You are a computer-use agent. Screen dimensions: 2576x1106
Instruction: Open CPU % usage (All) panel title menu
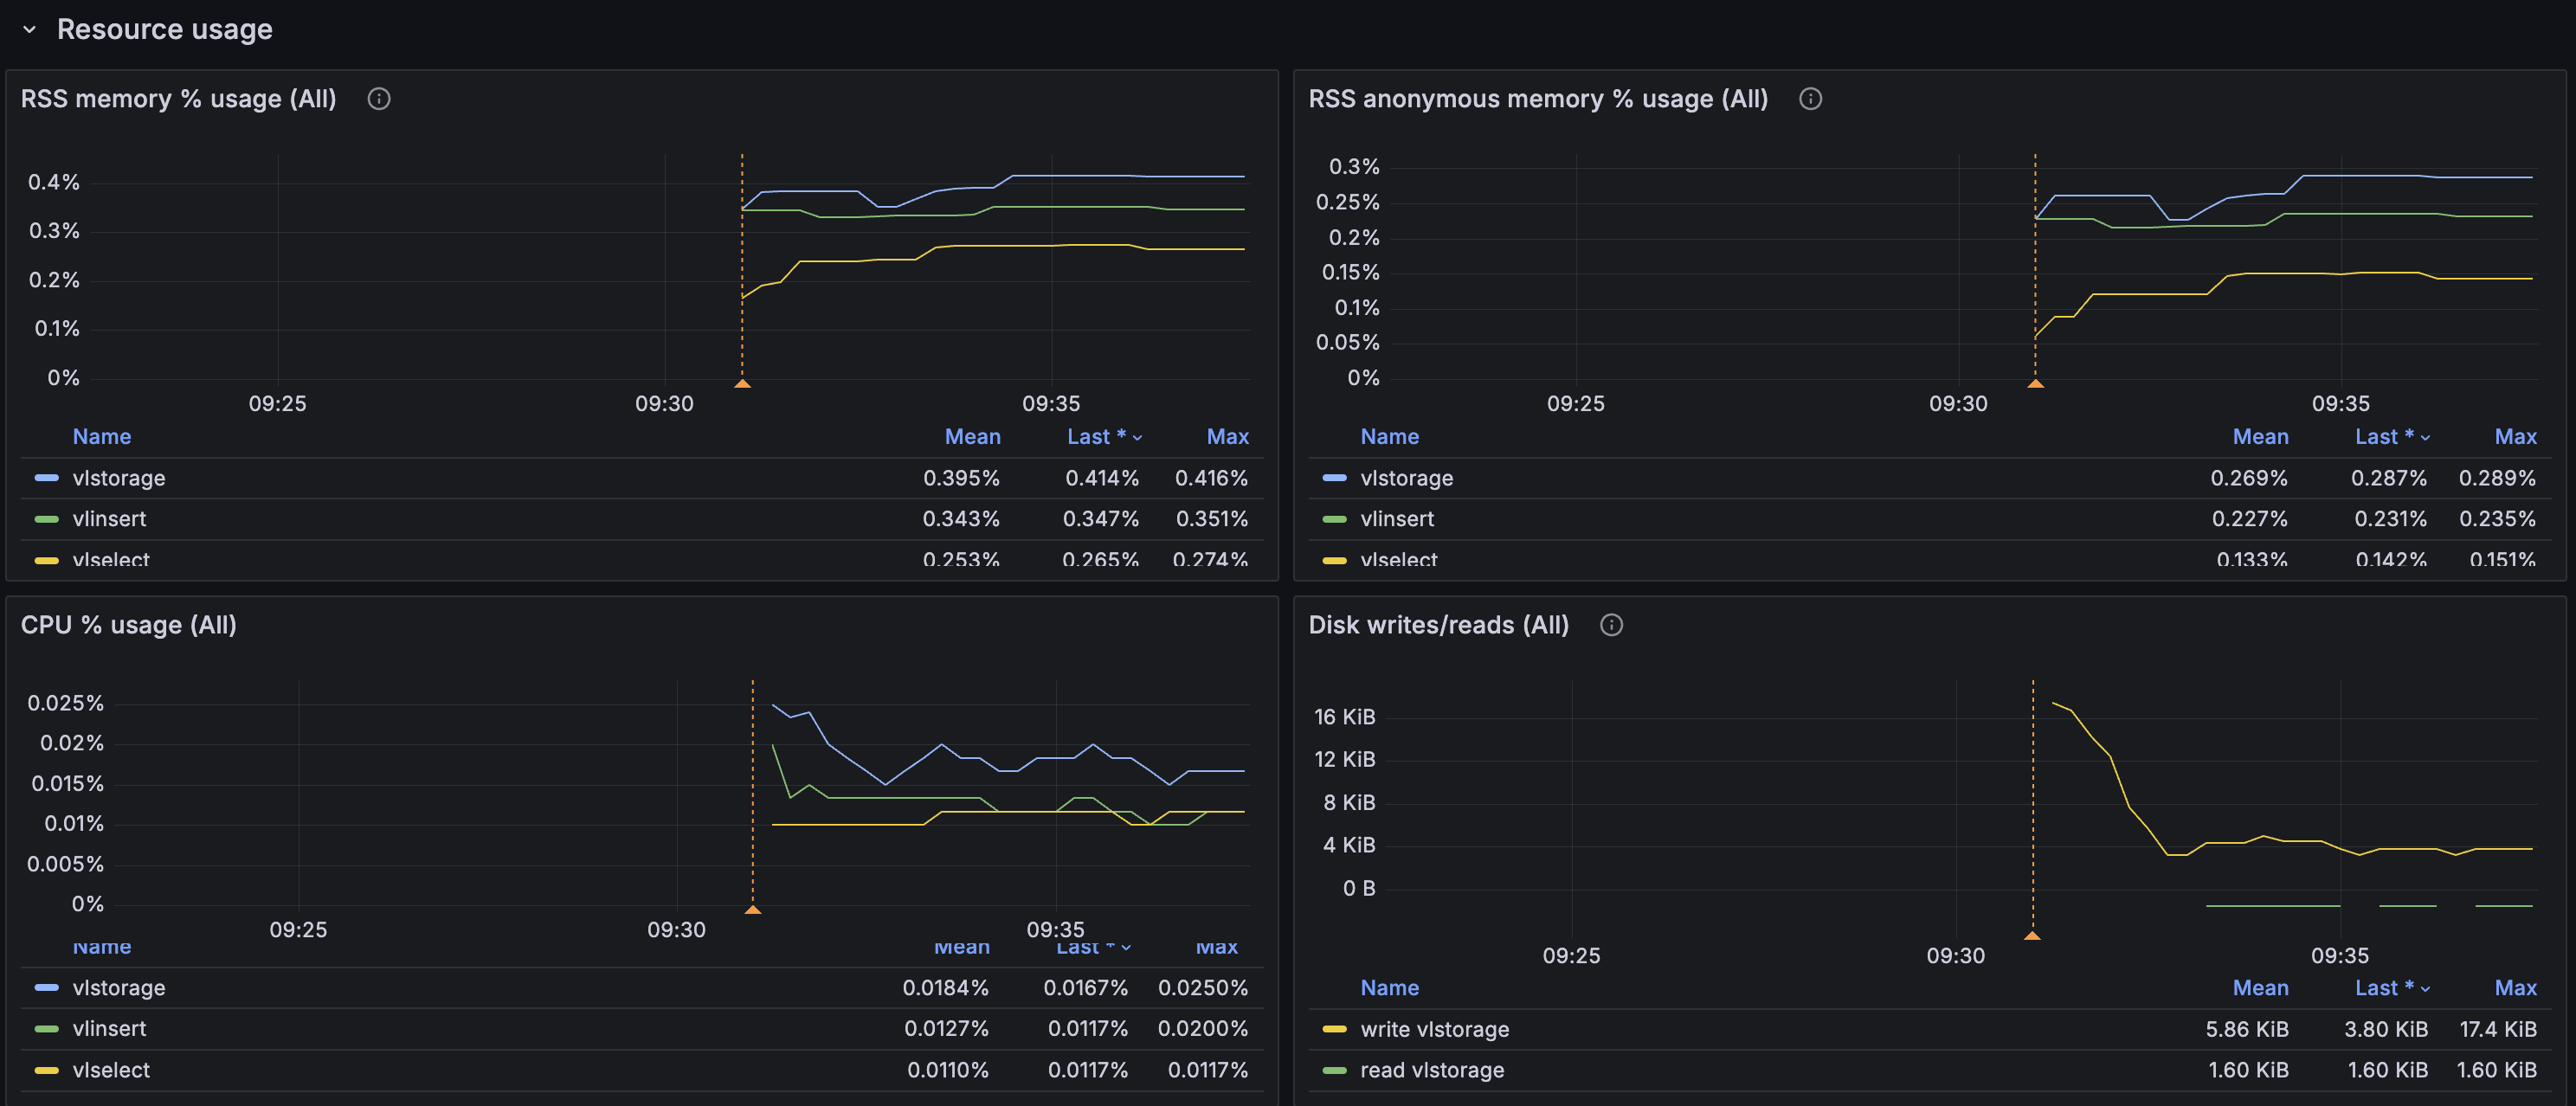[129, 625]
